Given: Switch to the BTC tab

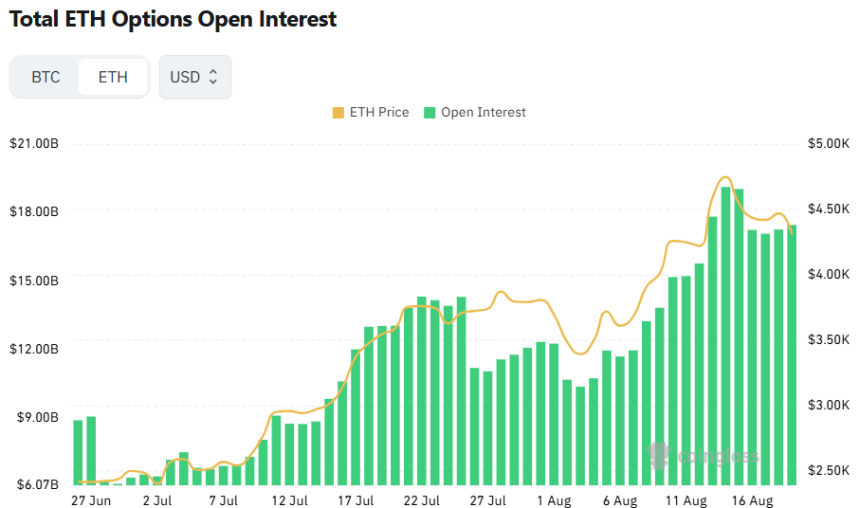Looking at the screenshot, I should pos(46,77).
